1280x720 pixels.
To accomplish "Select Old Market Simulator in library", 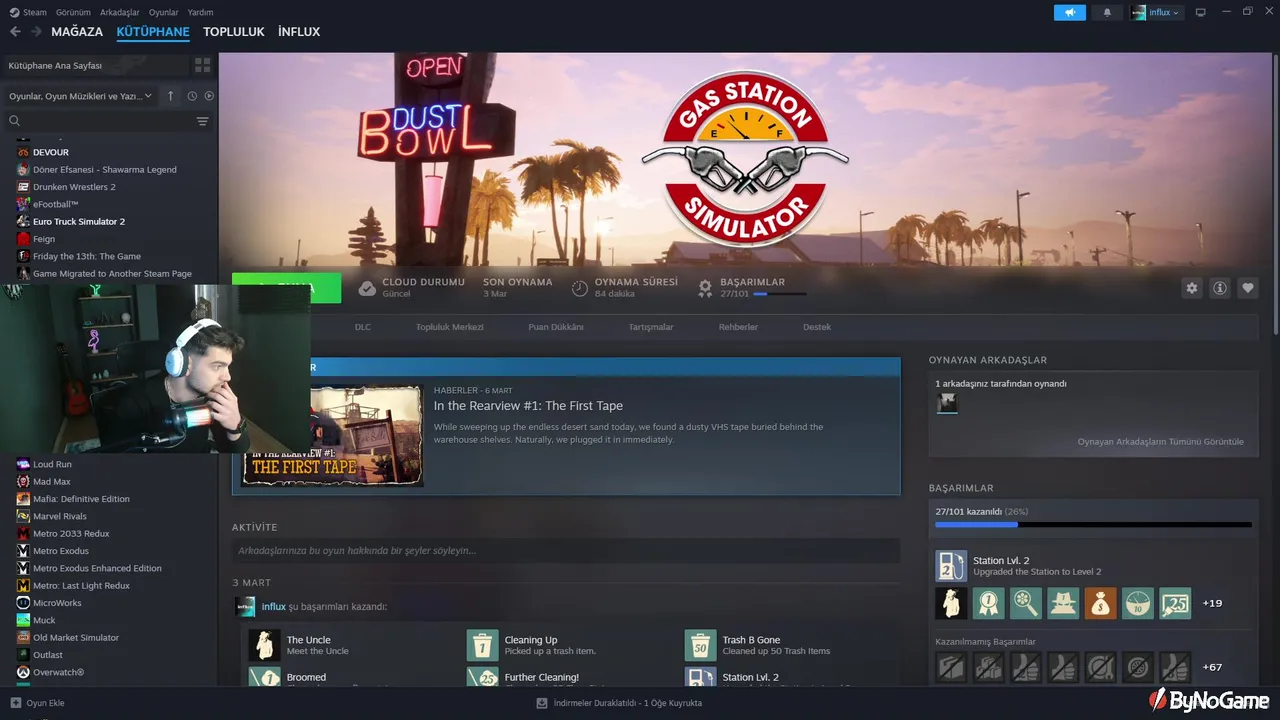I will pyautogui.click(x=76, y=637).
